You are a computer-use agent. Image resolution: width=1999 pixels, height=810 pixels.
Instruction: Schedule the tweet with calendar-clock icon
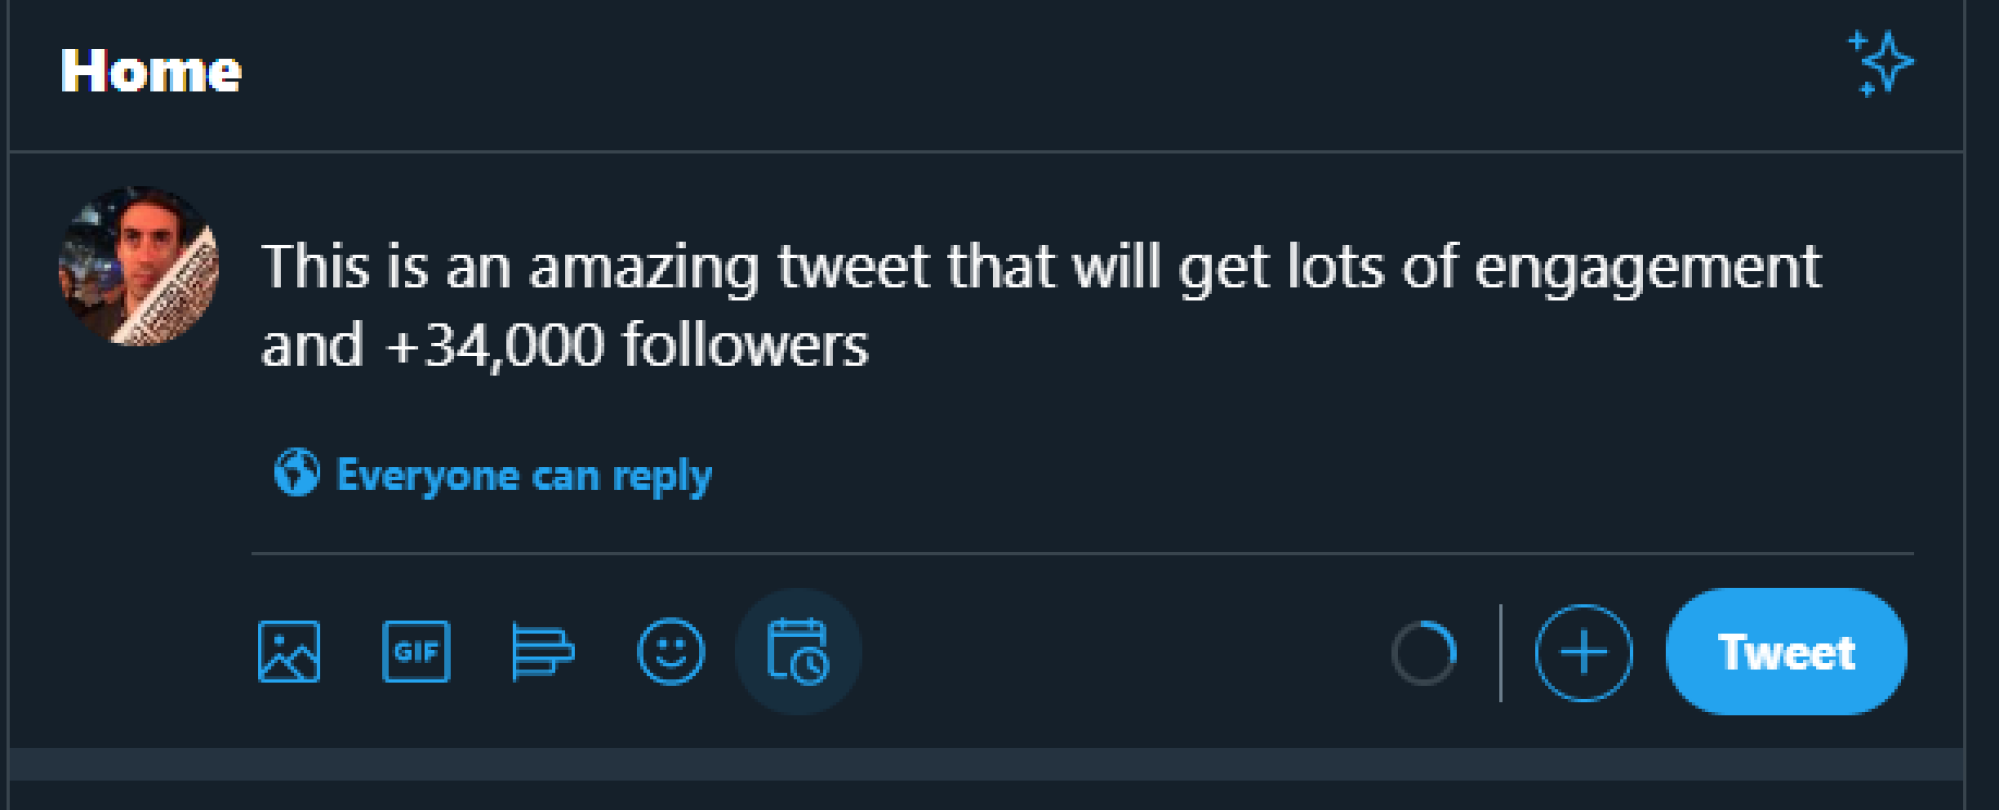pyautogui.click(x=798, y=652)
